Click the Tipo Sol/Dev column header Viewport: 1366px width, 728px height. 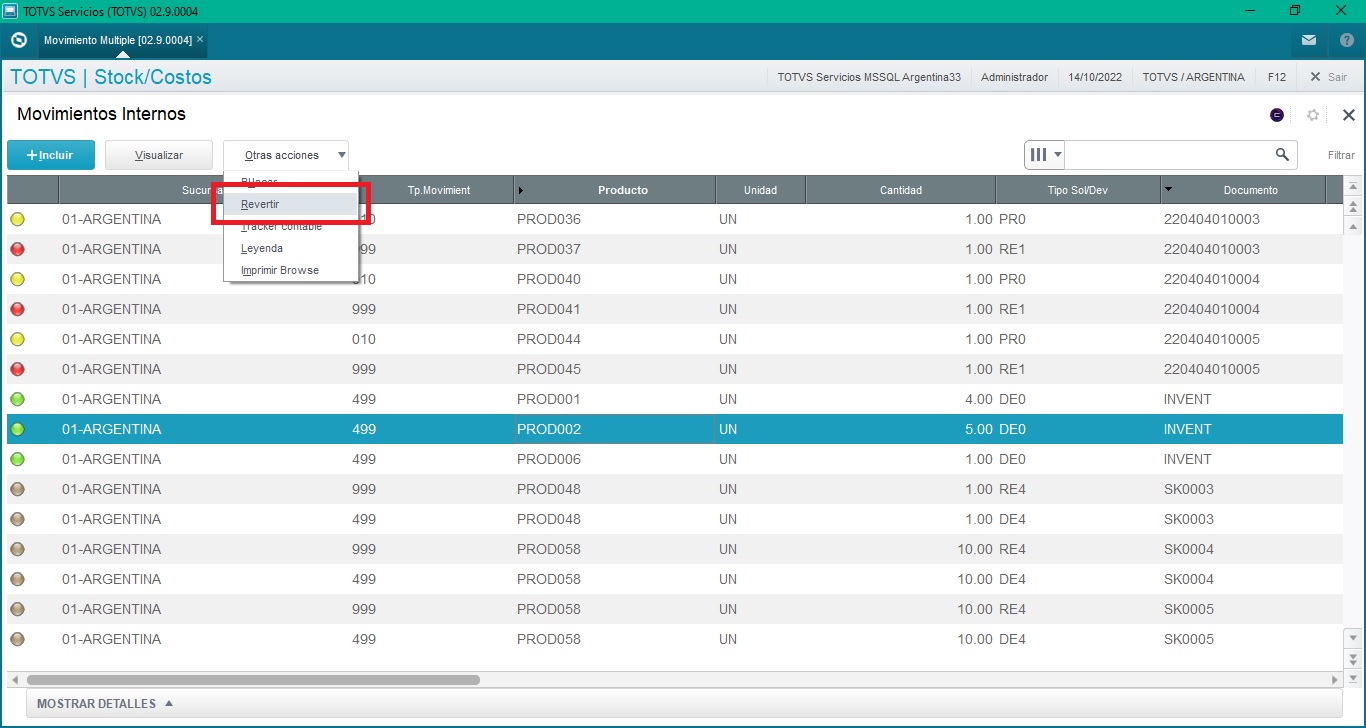coord(1077,190)
